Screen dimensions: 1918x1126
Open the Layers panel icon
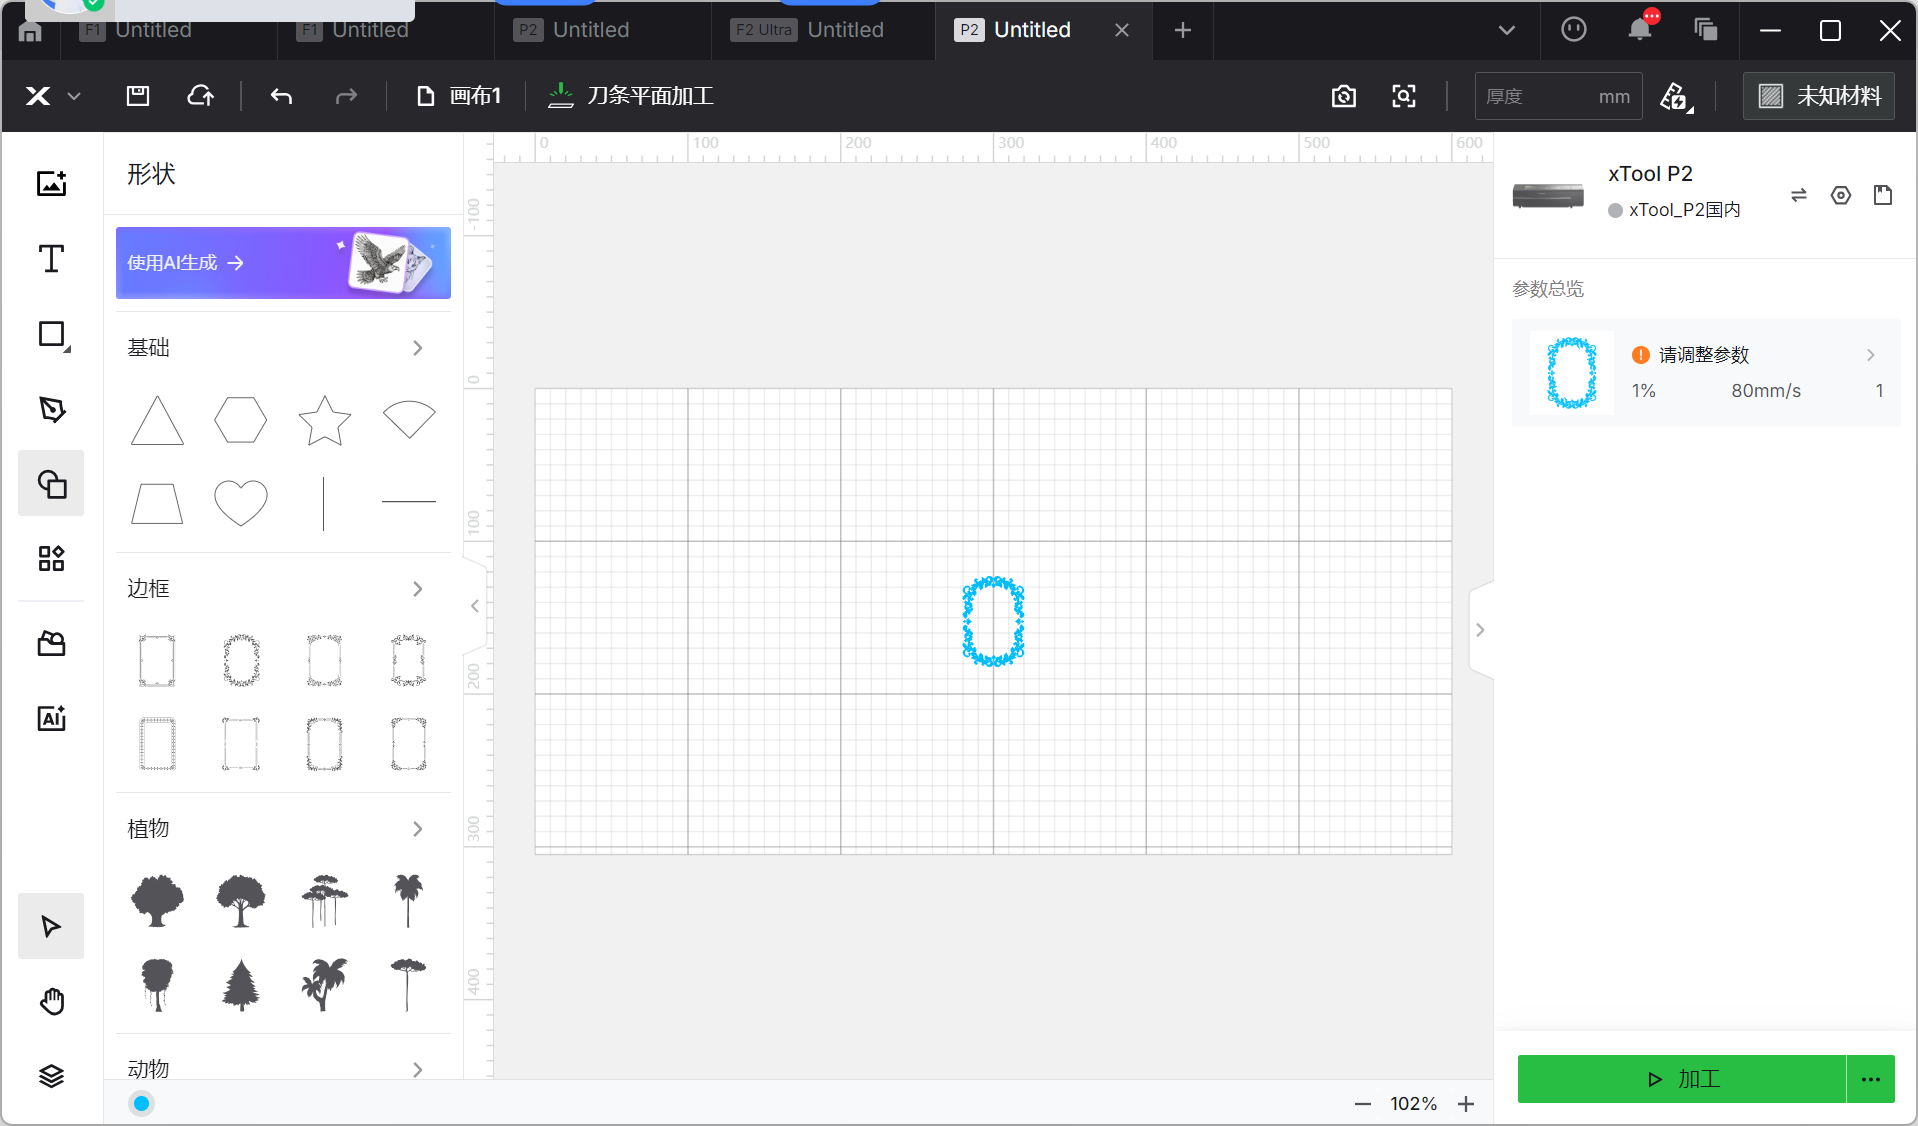pos(51,1076)
